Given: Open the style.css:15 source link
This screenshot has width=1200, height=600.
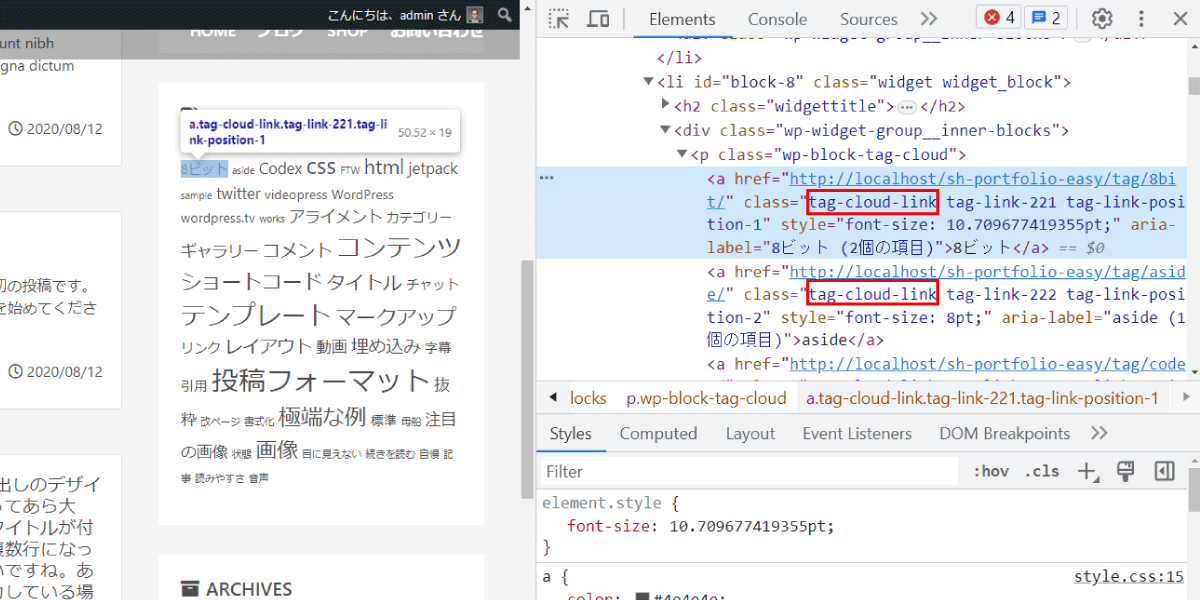Looking at the screenshot, I should tap(1129, 577).
